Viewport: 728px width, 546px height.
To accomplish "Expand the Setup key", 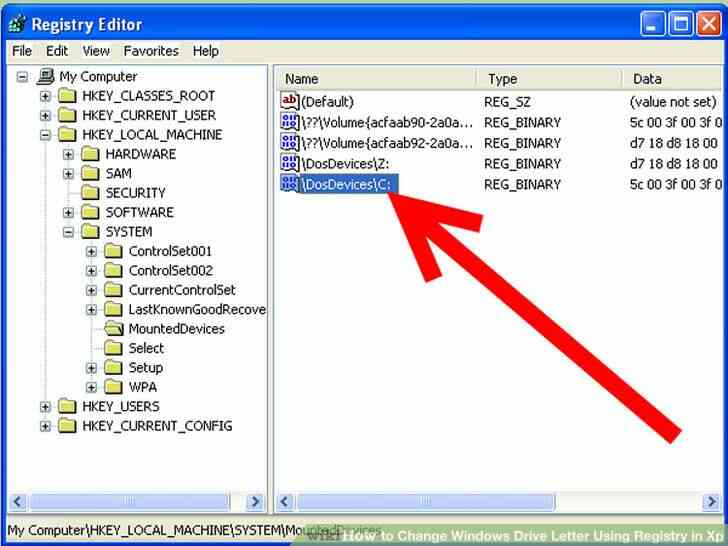I will point(91,368).
